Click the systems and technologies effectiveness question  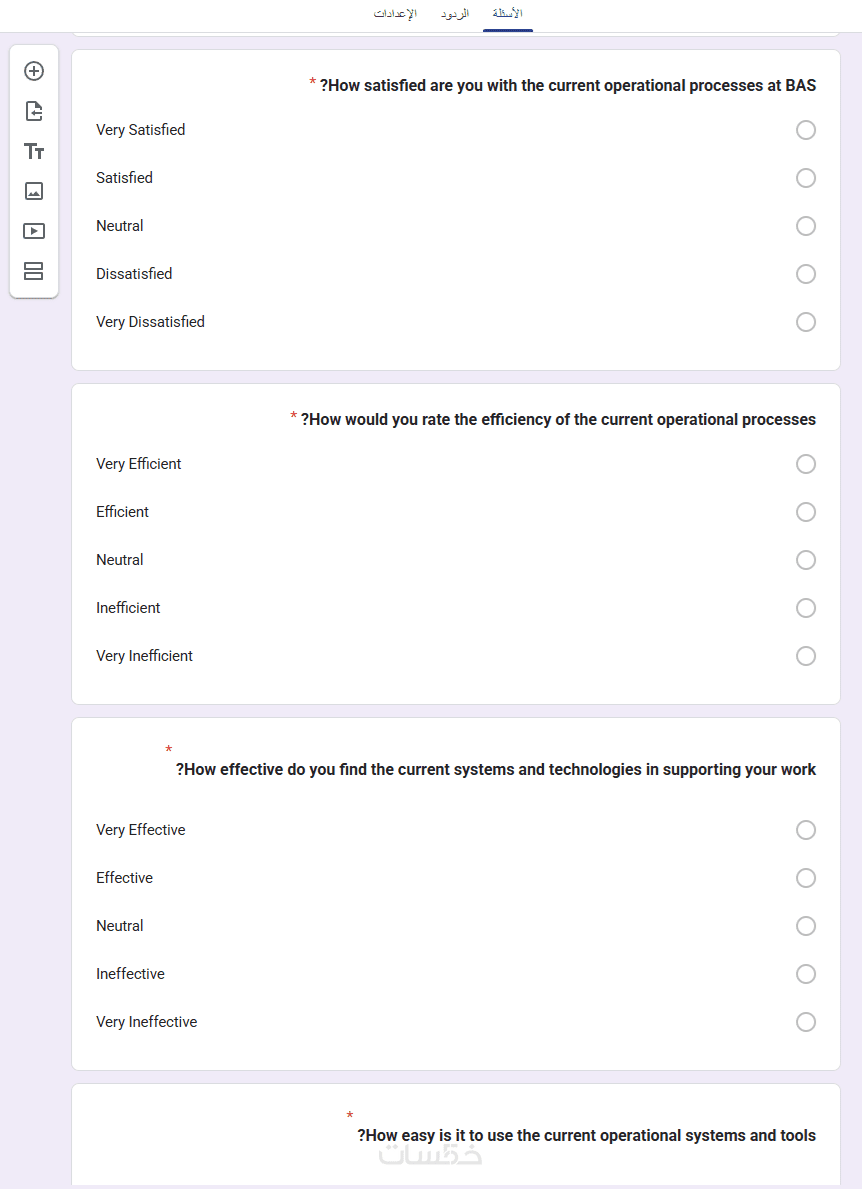tap(496, 770)
